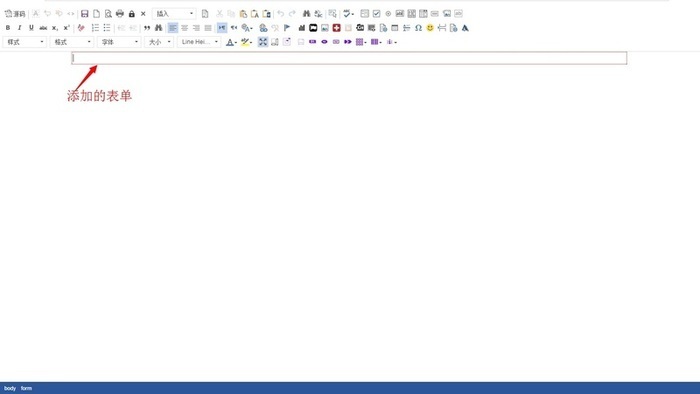Screen dimensions: 700x394
Task: Click the 源码 source button
Action: point(15,14)
